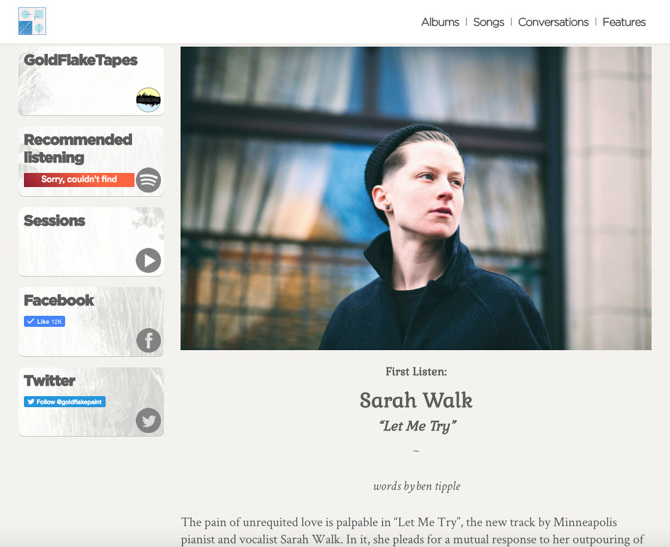Open the Features navigation link

[624, 22]
